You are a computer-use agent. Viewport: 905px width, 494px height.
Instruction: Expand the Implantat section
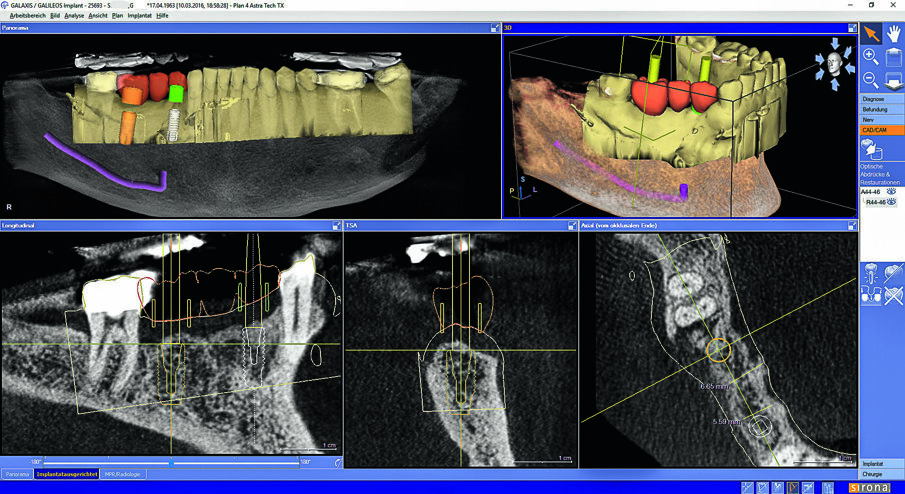point(882,463)
